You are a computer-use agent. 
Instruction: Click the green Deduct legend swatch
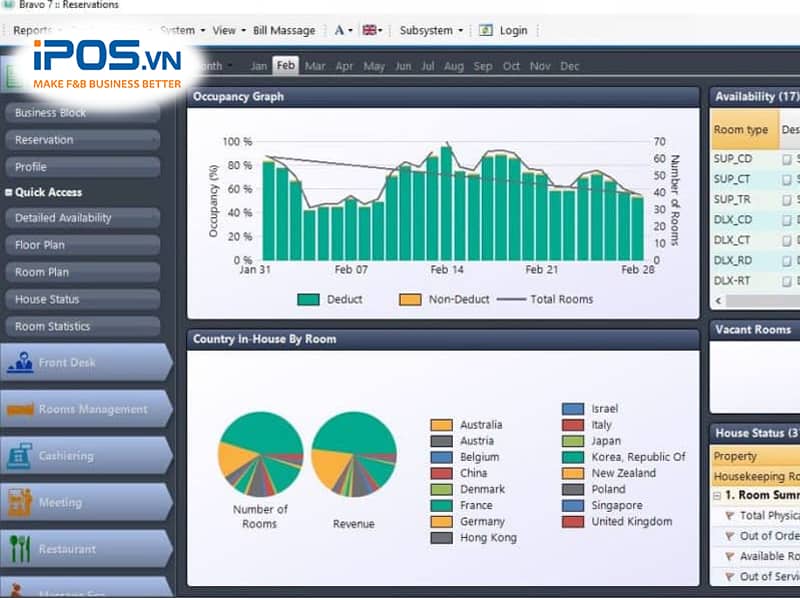coord(308,299)
